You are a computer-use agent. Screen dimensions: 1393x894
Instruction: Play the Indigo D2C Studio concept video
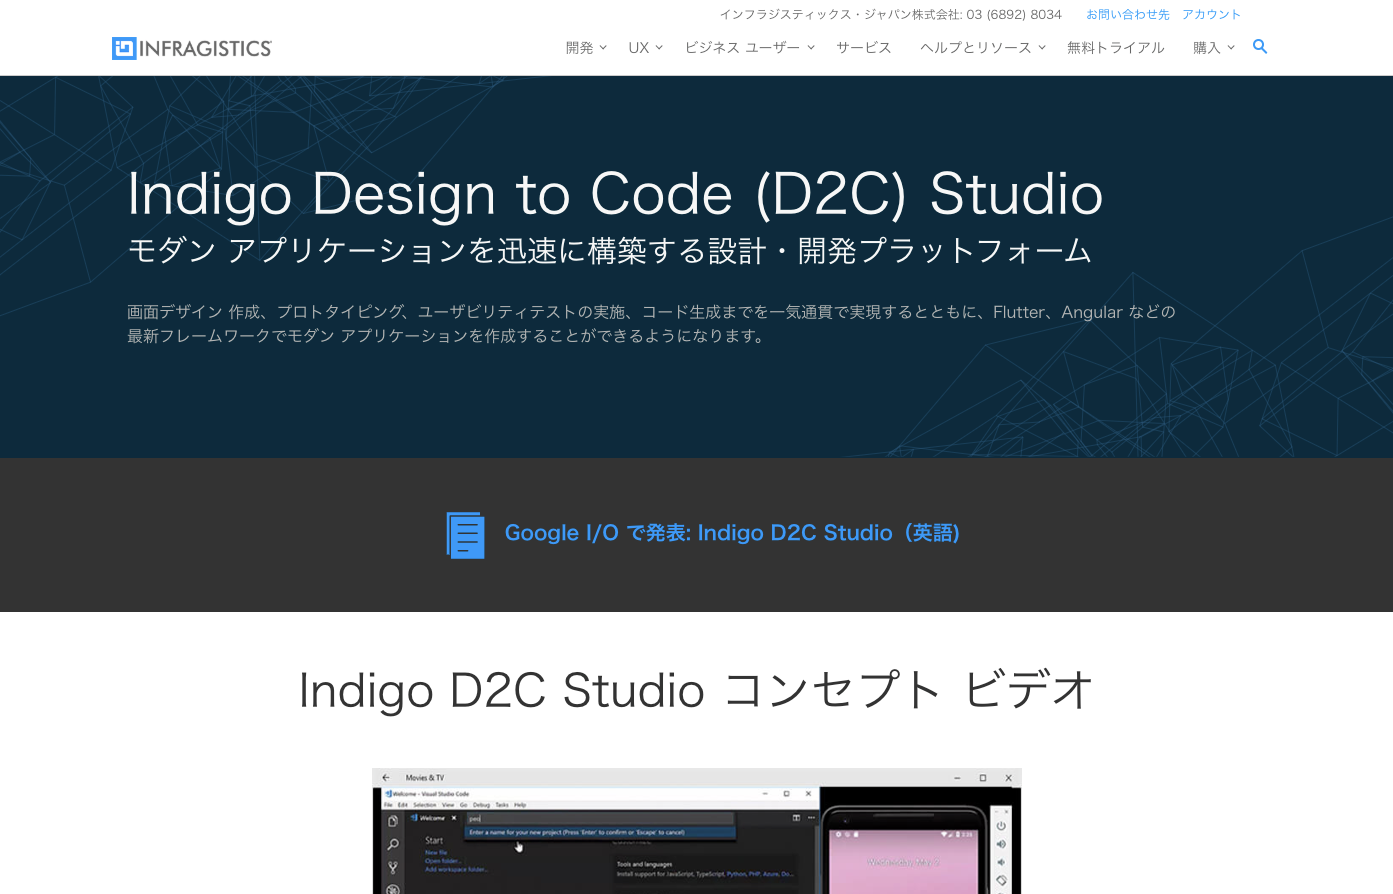(697, 831)
